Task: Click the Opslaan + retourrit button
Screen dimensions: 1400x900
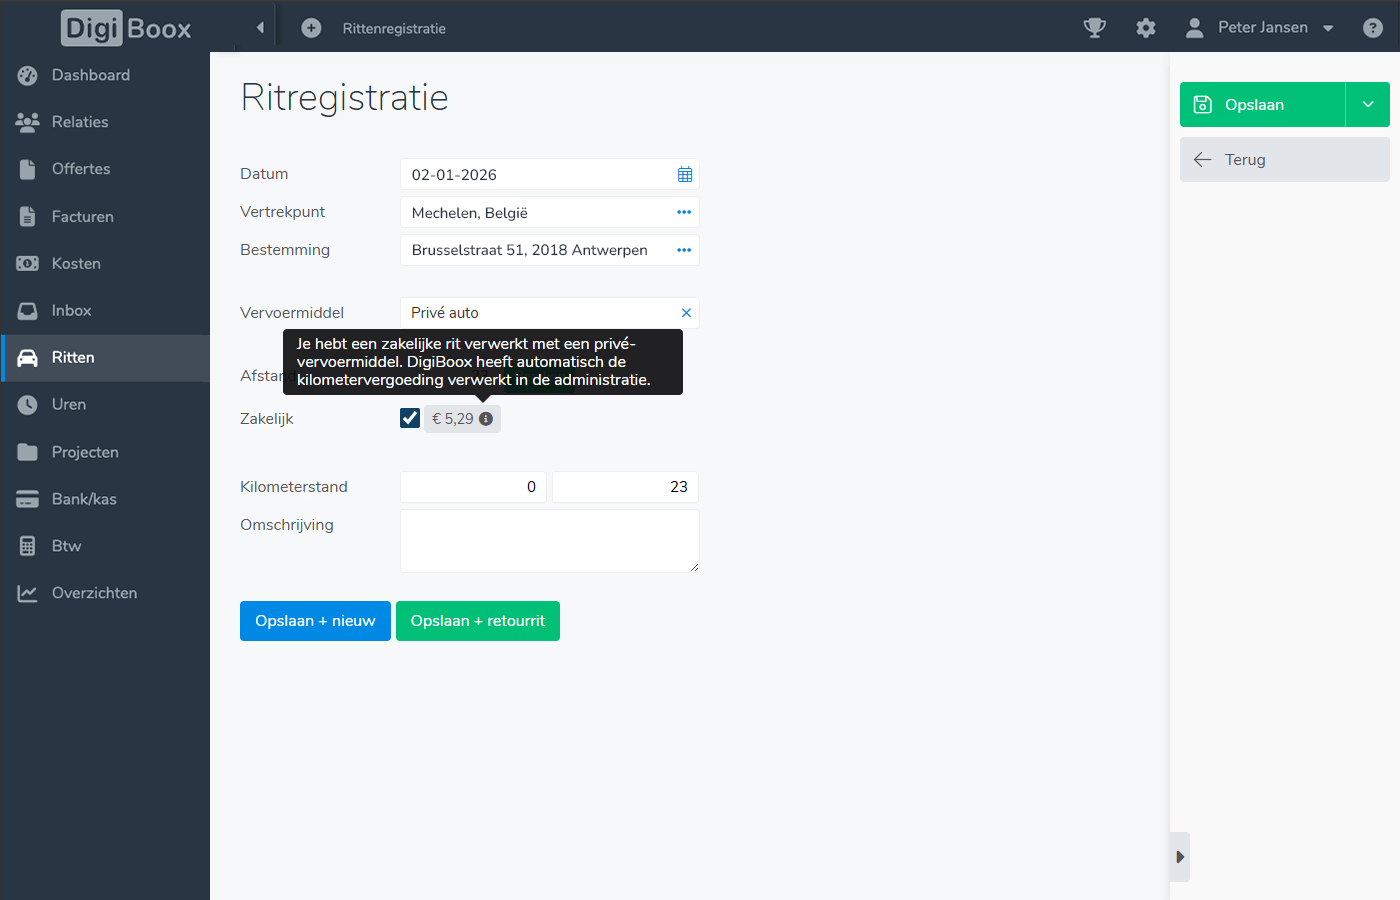Action: click(477, 621)
